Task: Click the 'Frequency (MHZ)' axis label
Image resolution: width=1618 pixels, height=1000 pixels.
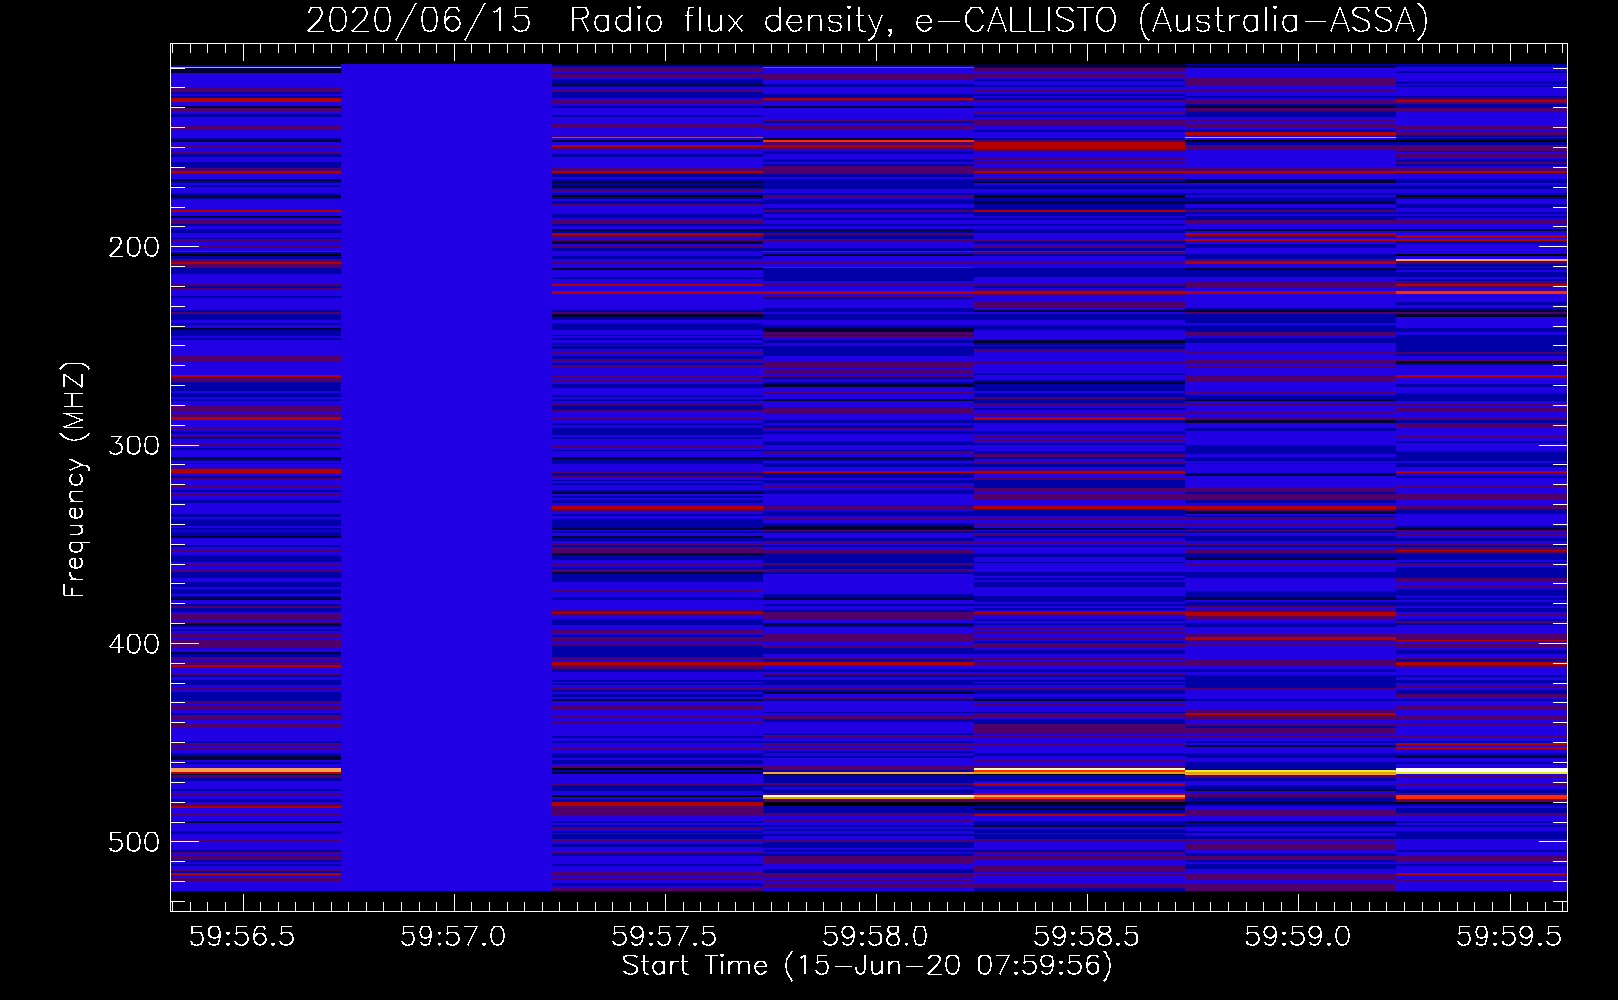Action: [x=74, y=479]
